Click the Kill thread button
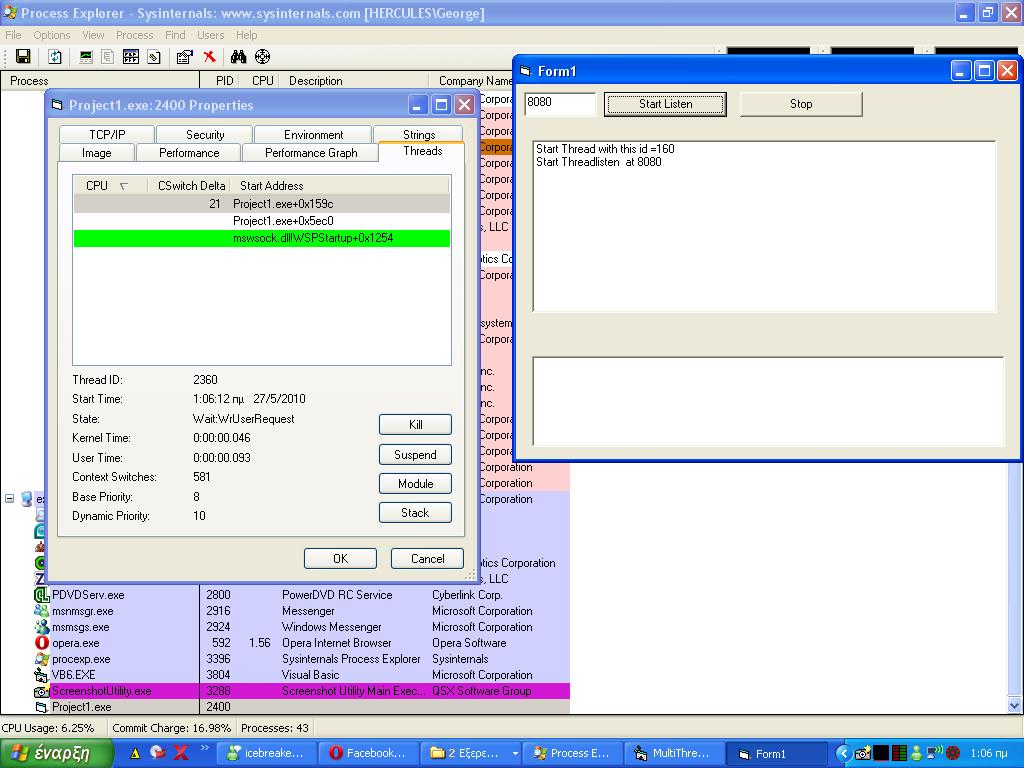The height and width of the screenshot is (768, 1024). pyautogui.click(x=415, y=424)
